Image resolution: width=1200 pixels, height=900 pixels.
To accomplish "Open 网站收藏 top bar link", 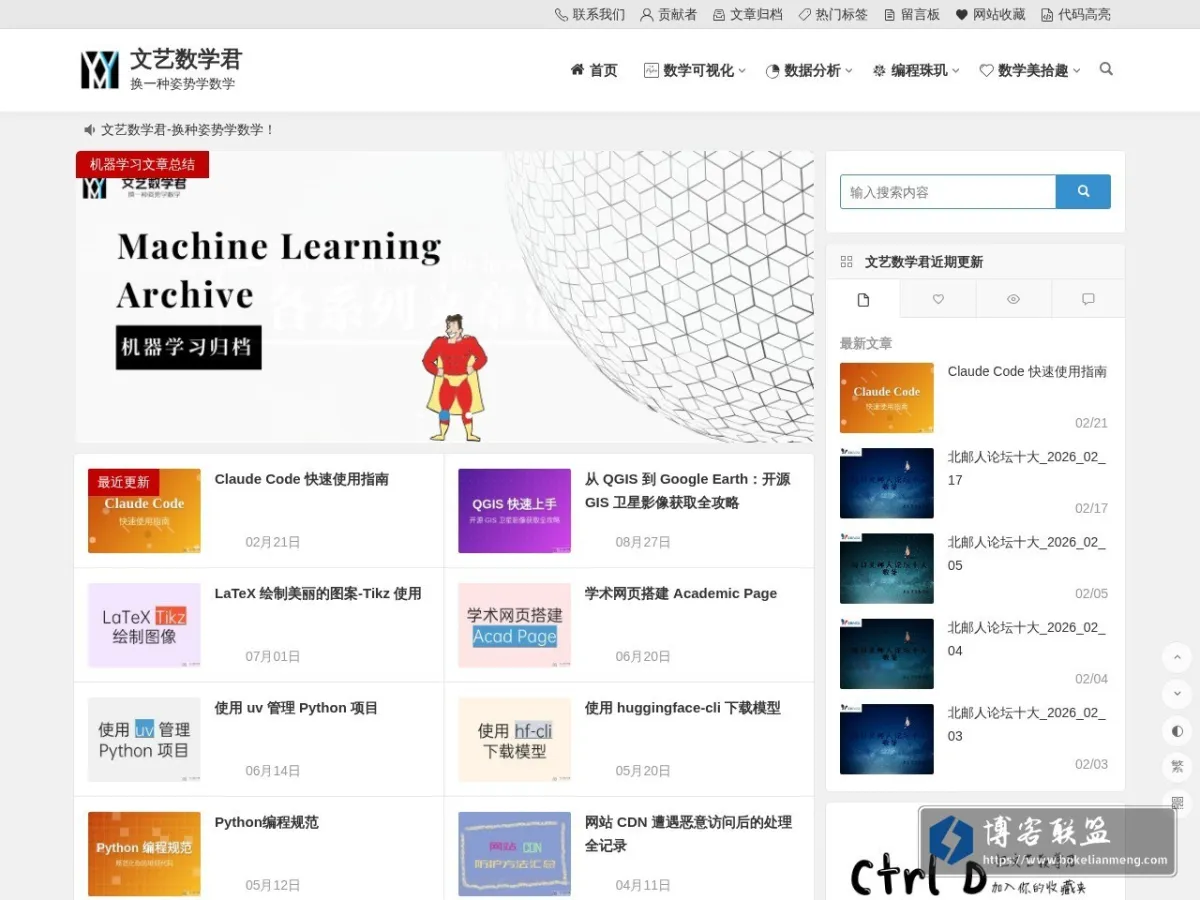I will [x=991, y=14].
